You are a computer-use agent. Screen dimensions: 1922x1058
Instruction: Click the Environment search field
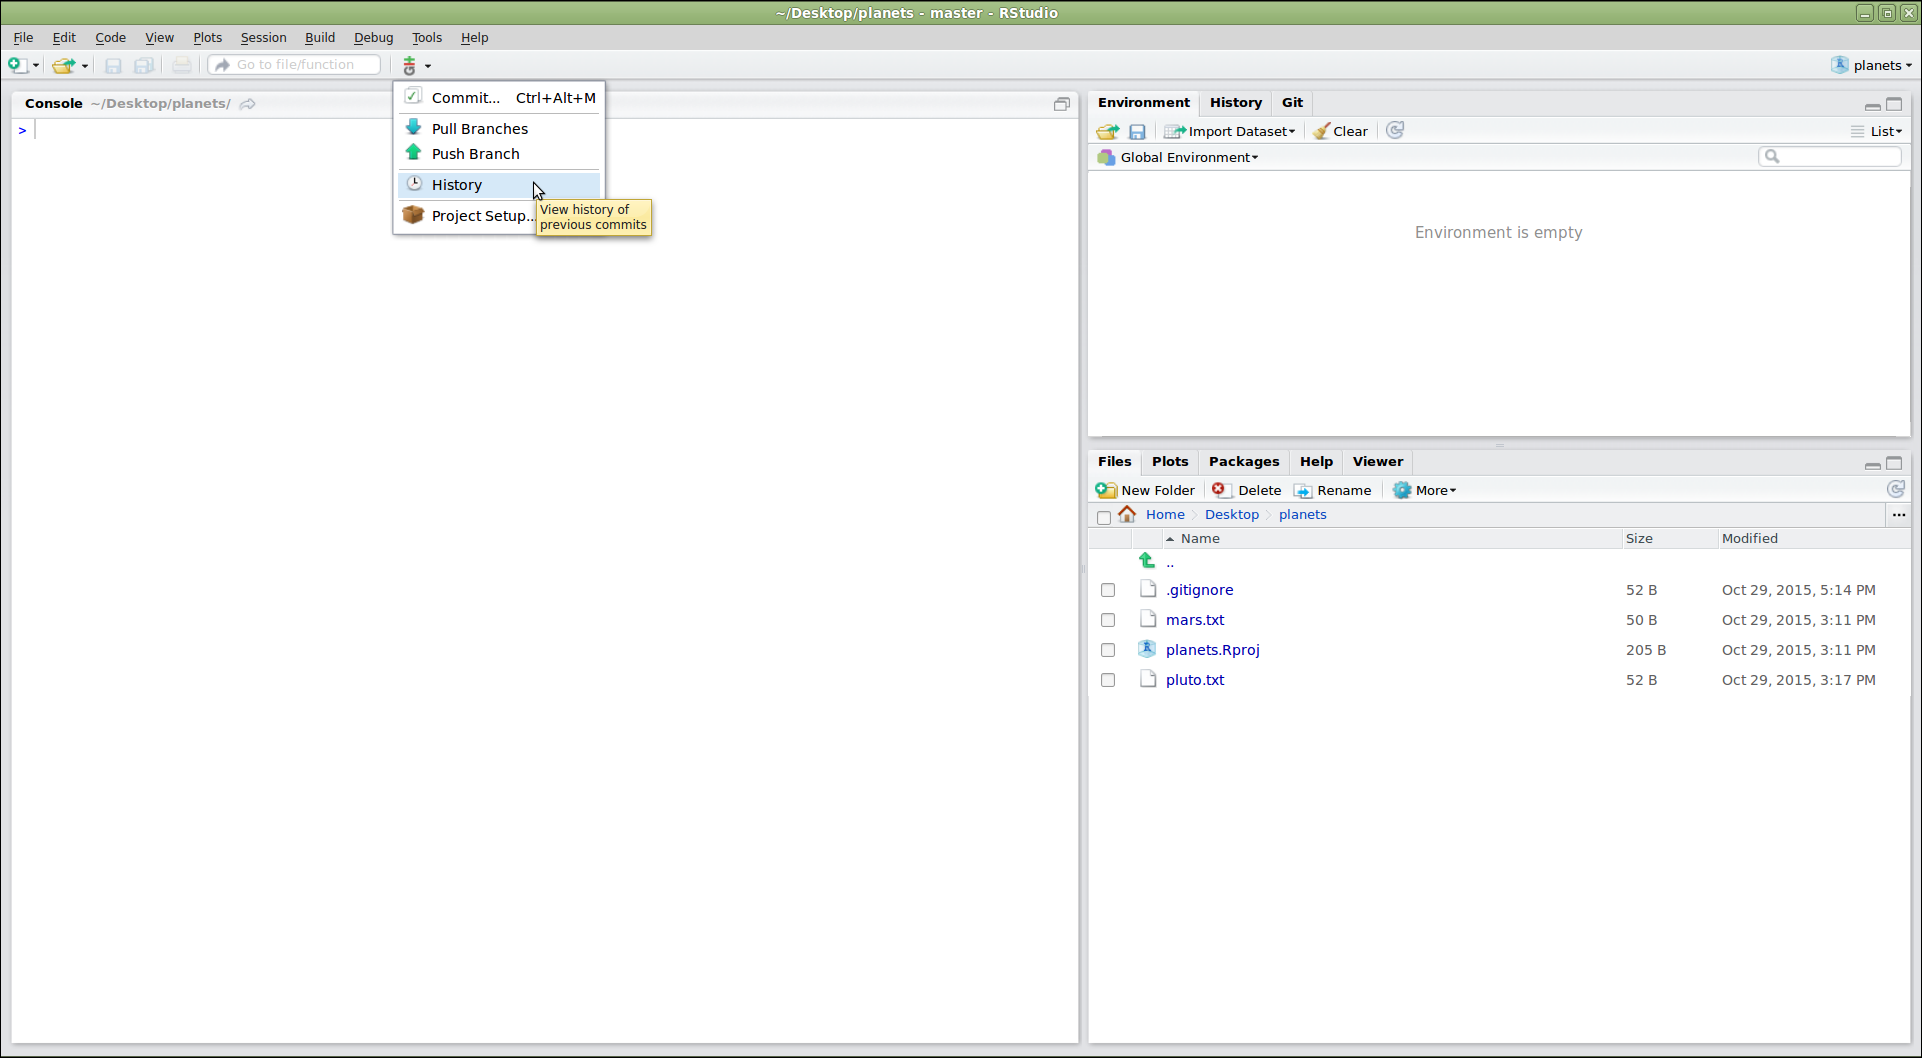(1836, 157)
